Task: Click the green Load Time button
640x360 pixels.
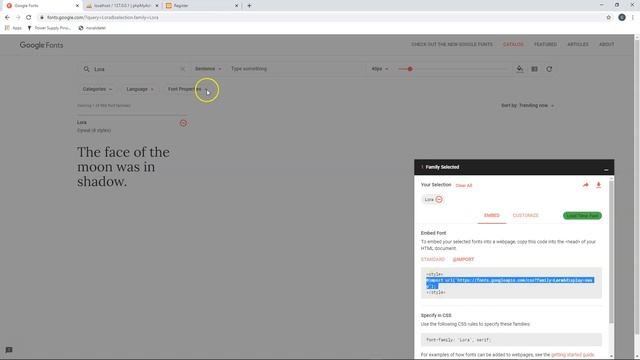Action: pos(582,216)
